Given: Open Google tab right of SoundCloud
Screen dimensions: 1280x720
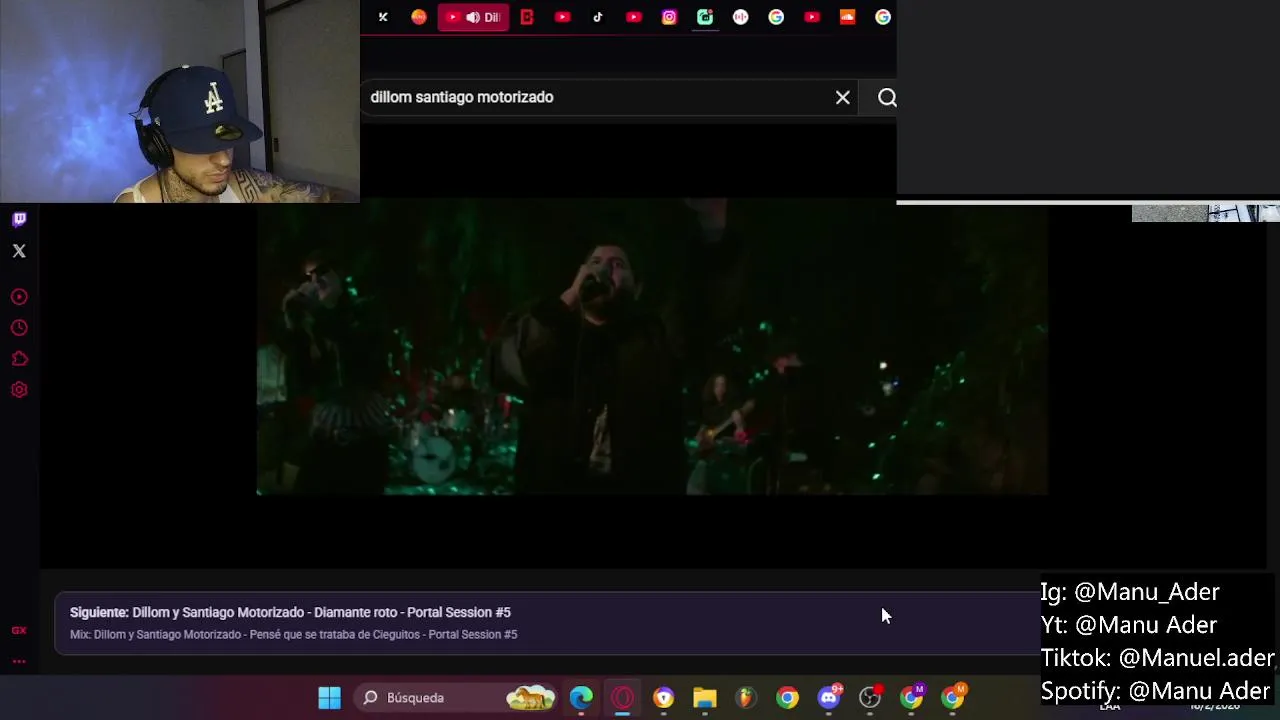Looking at the screenshot, I should 883,17.
